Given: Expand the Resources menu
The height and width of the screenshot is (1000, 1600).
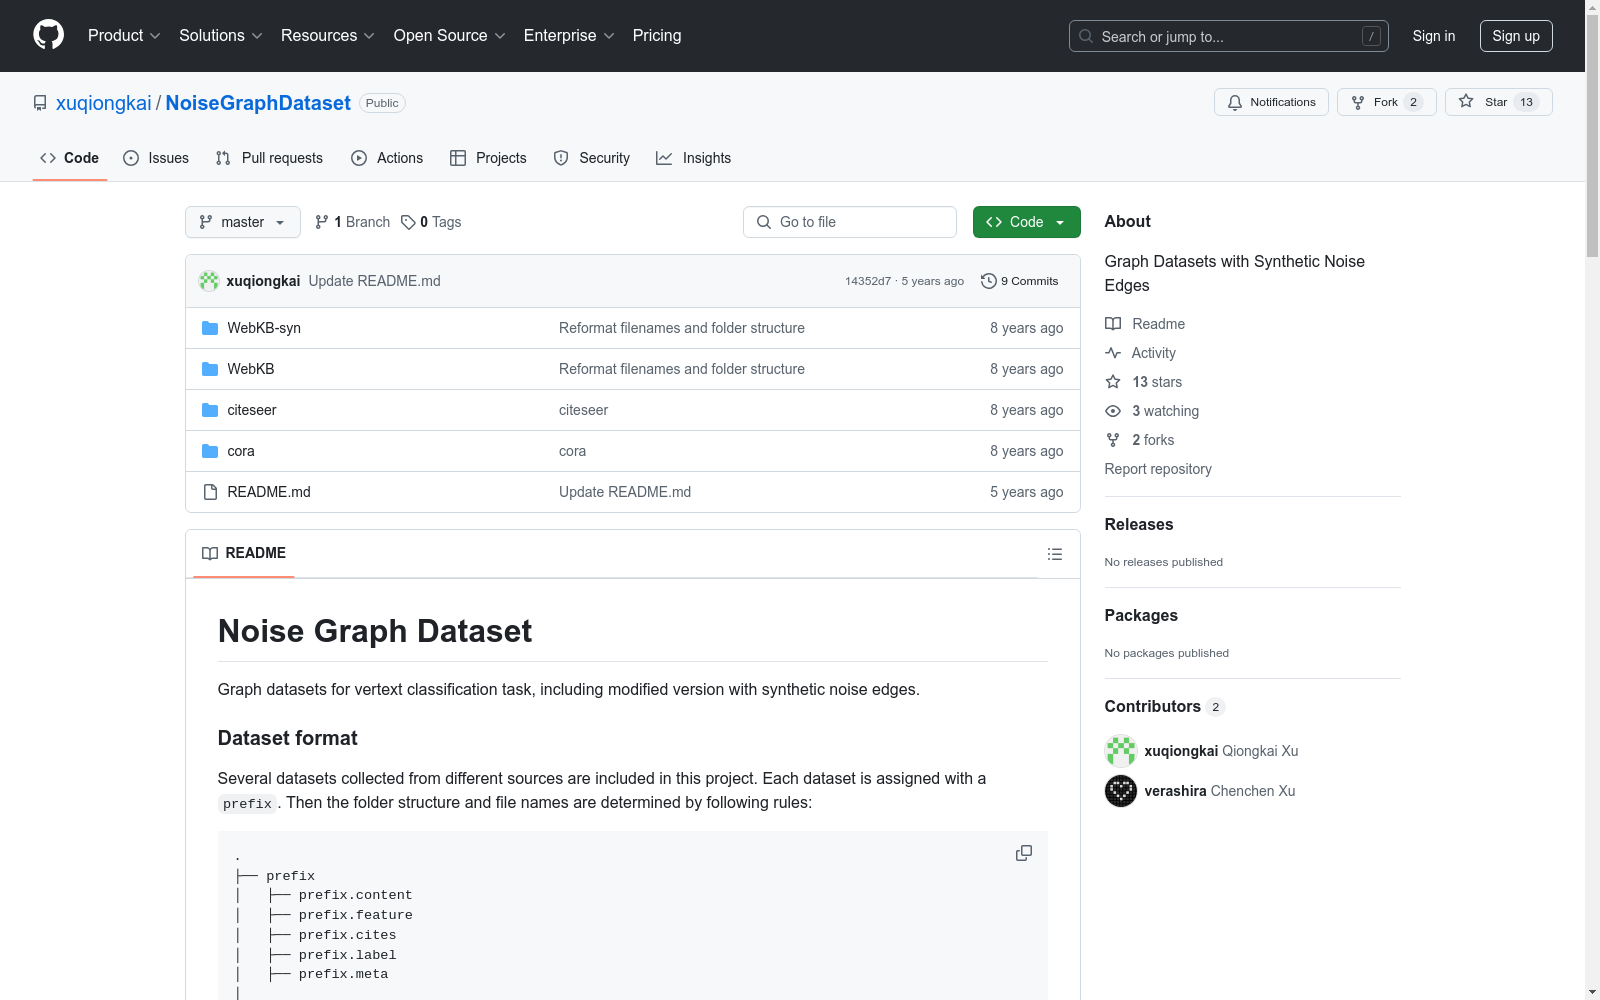Looking at the screenshot, I should coord(328,36).
